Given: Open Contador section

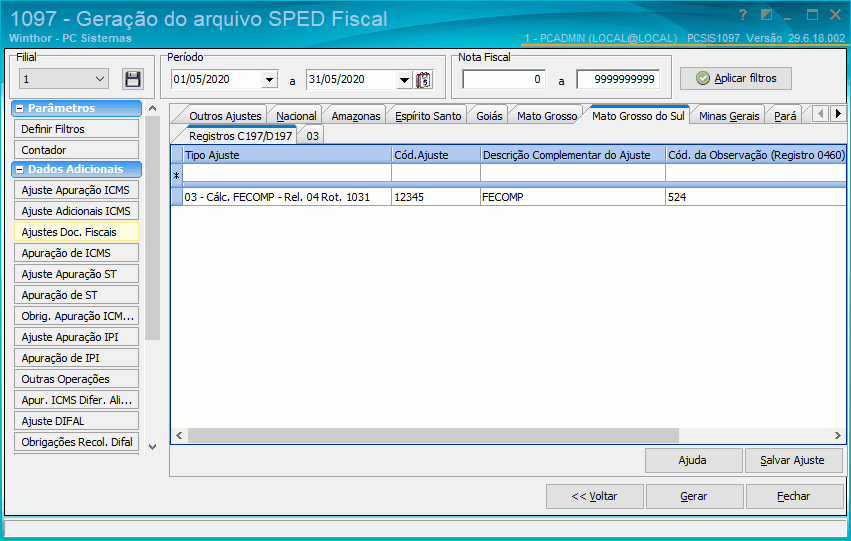Looking at the screenshot, I should pyautogui.click(x=77, y=150).
